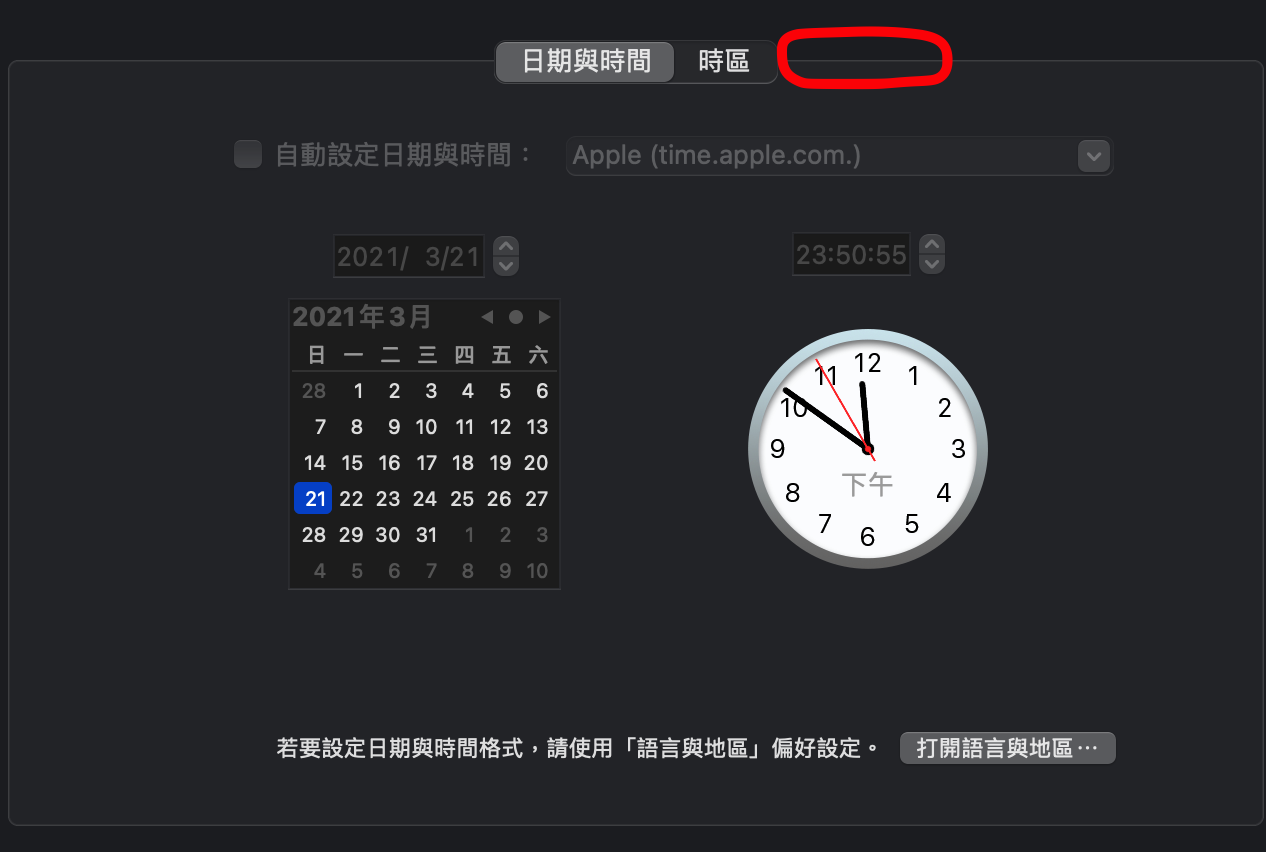1266x852 pixels.
Task: Pick March 10 in the calendar
Action: [427, 427]
